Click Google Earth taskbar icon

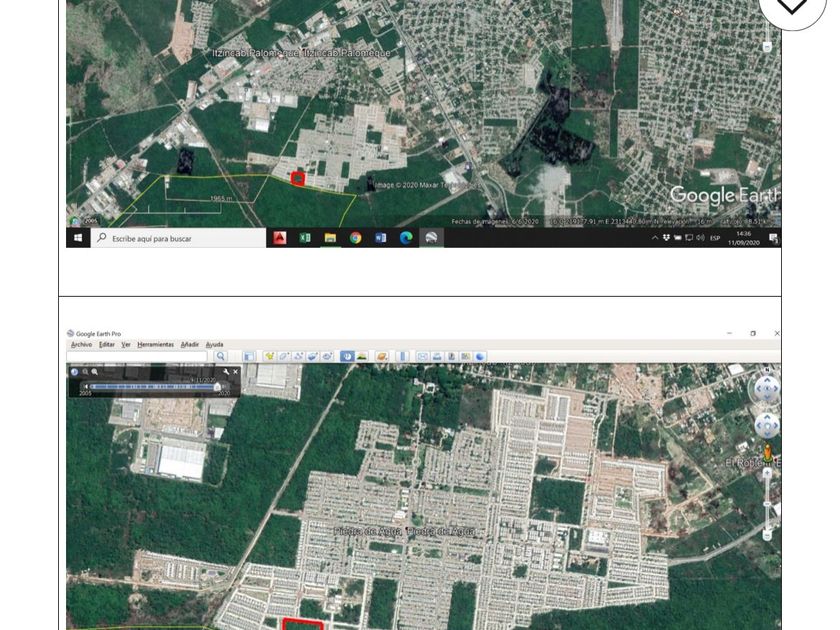(431, 238)
